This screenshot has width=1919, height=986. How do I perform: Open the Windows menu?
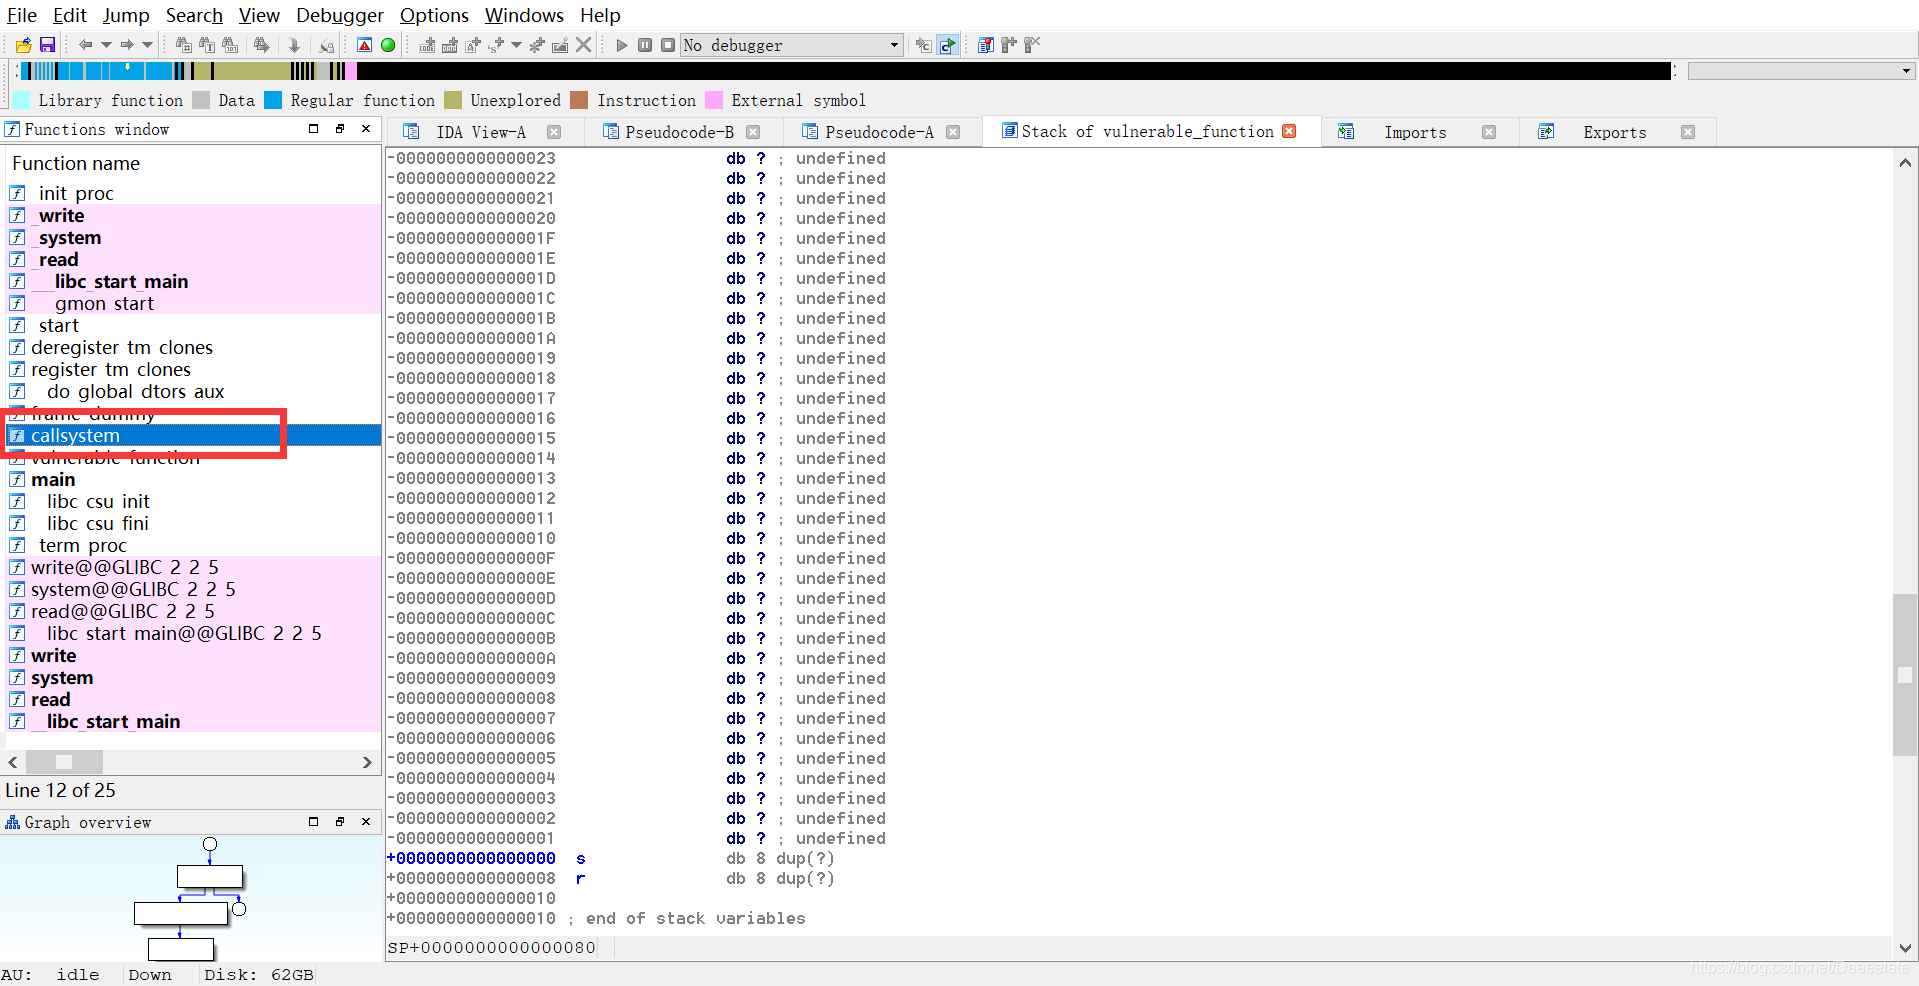coord(524,15)
